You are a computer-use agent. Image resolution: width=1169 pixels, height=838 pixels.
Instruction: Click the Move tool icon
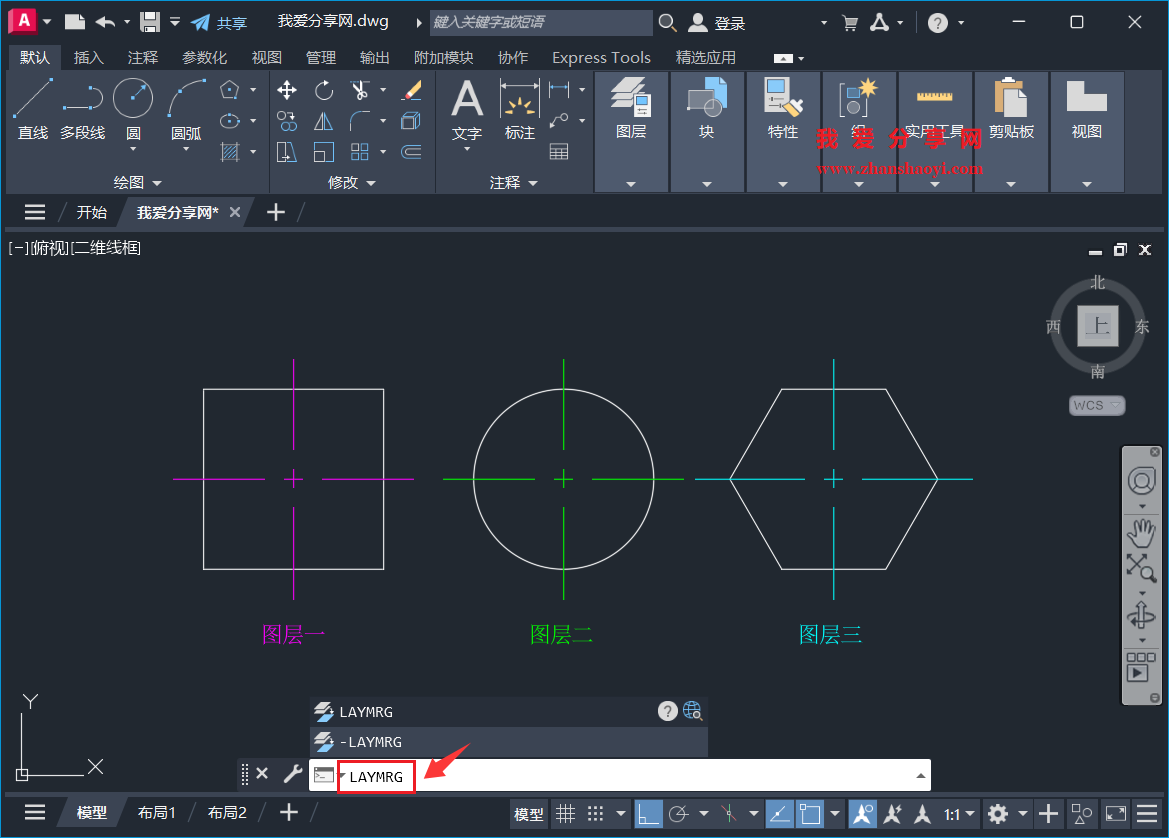click(x=287, y=90)
